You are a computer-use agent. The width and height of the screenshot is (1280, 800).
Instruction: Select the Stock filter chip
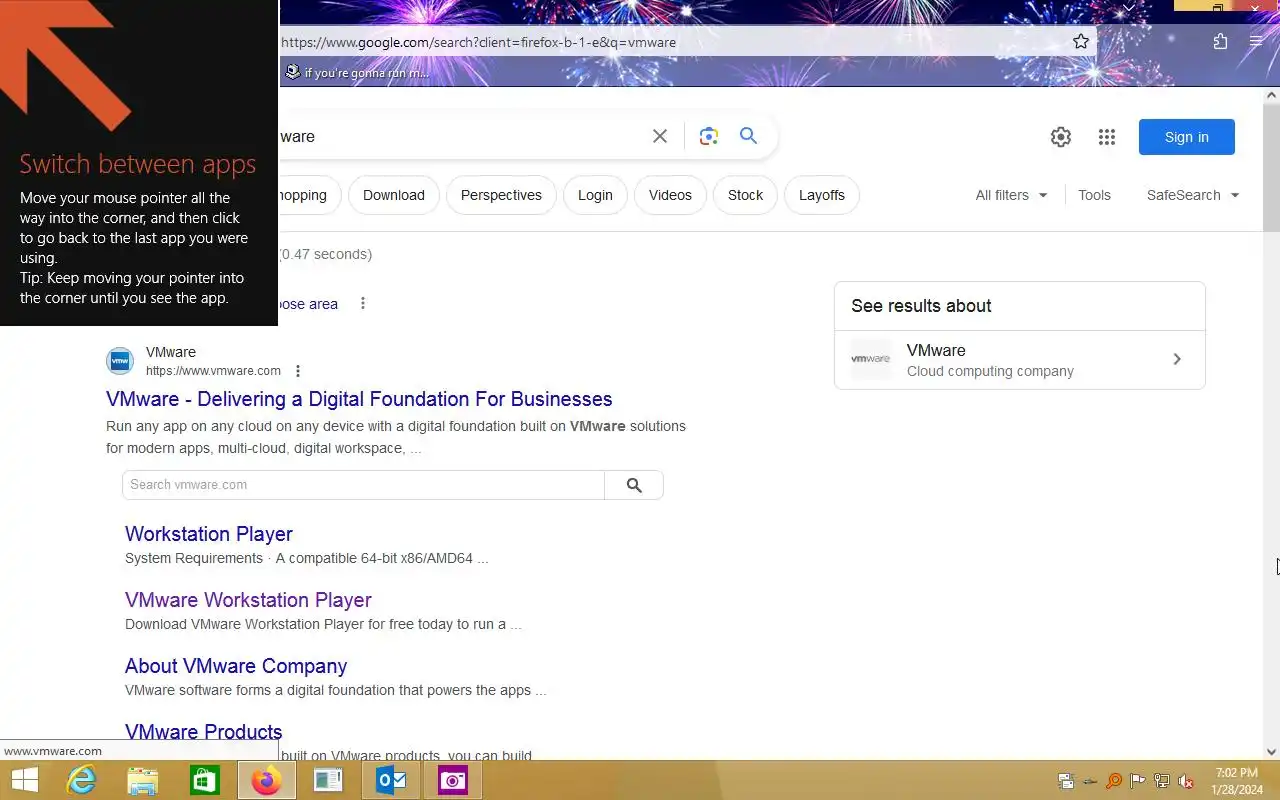coord(745,195)
